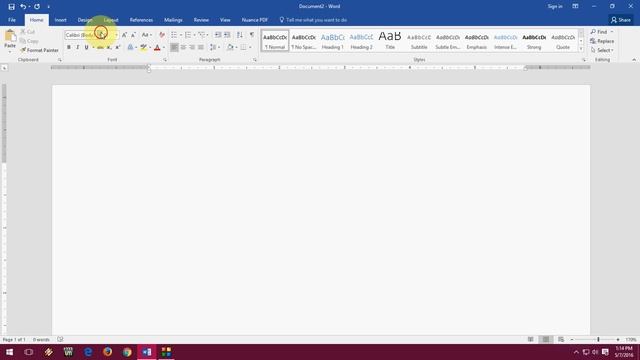Open the Windows Start menu
Screen dimensions: 640x360
(9, 352)
